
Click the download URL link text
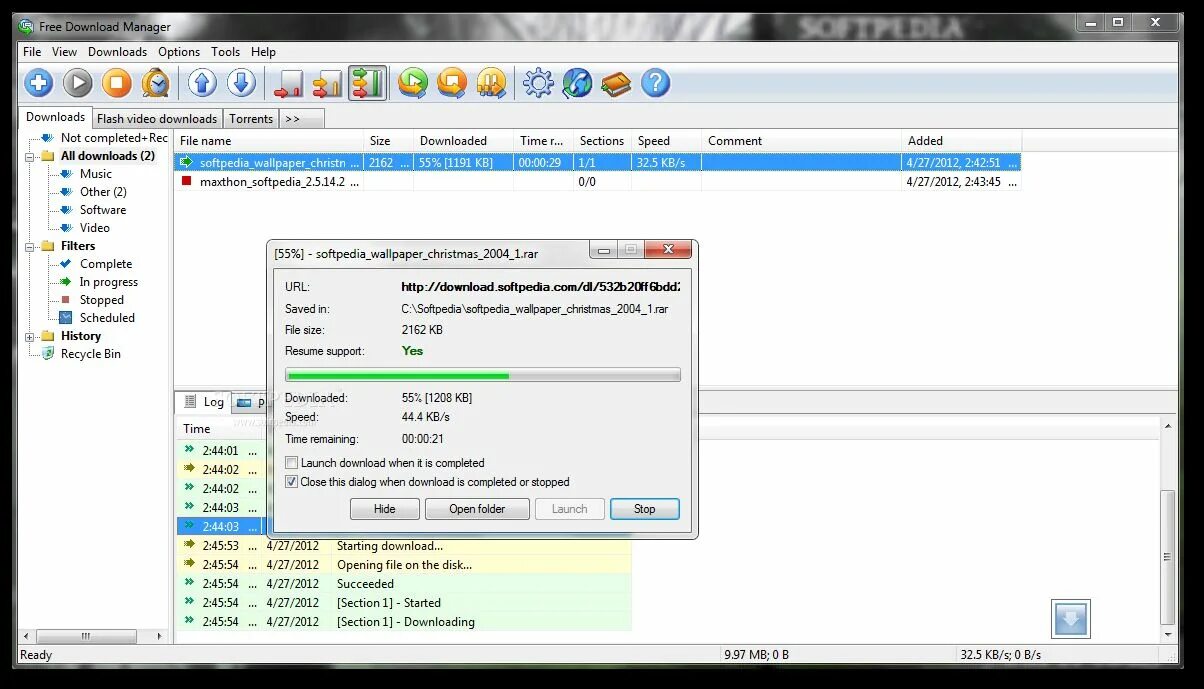pos(541,287)
